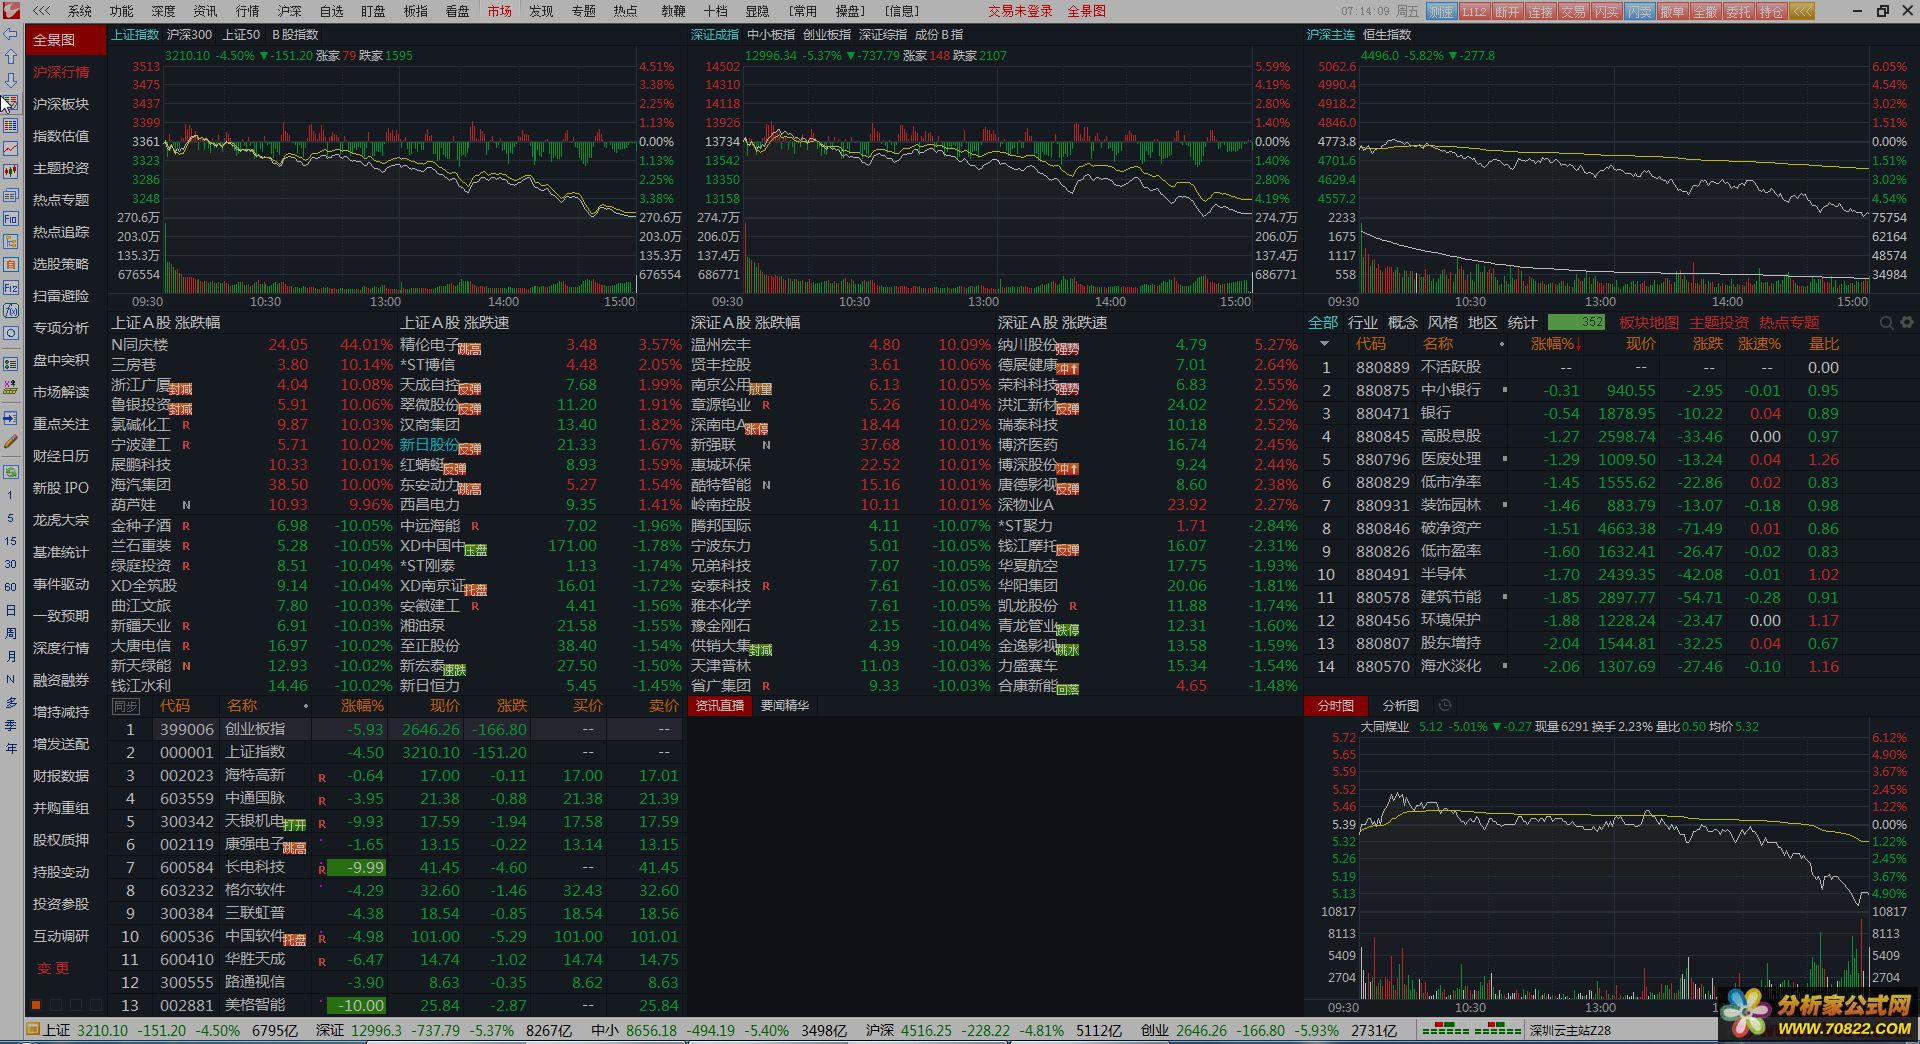The height and width of the screenshot is (1044, 1920).
Task: Click the 测速 speed test button
Action: 1441,12
